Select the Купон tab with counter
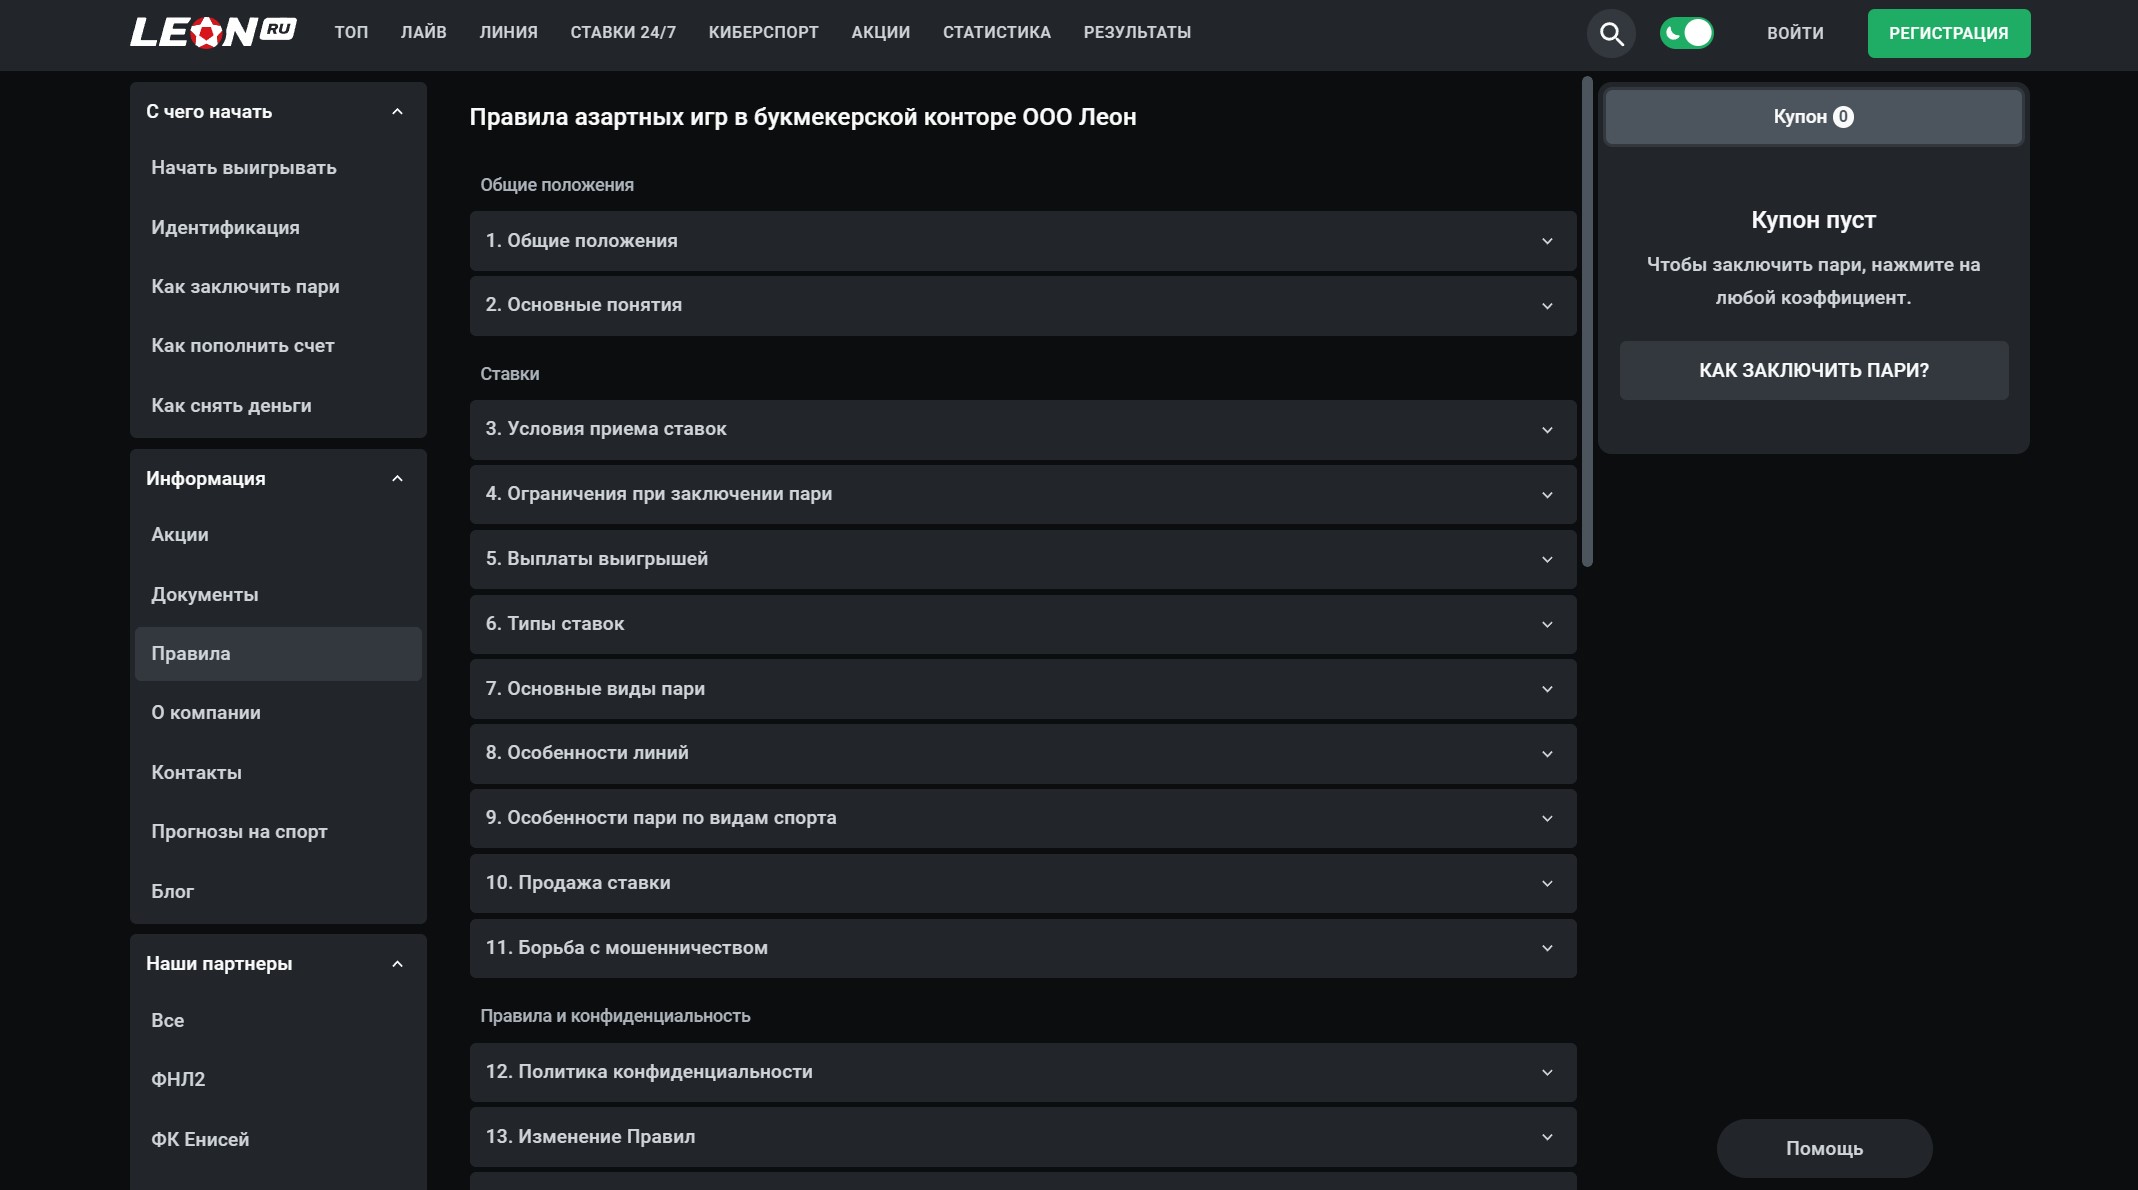 pos(1813,117)
